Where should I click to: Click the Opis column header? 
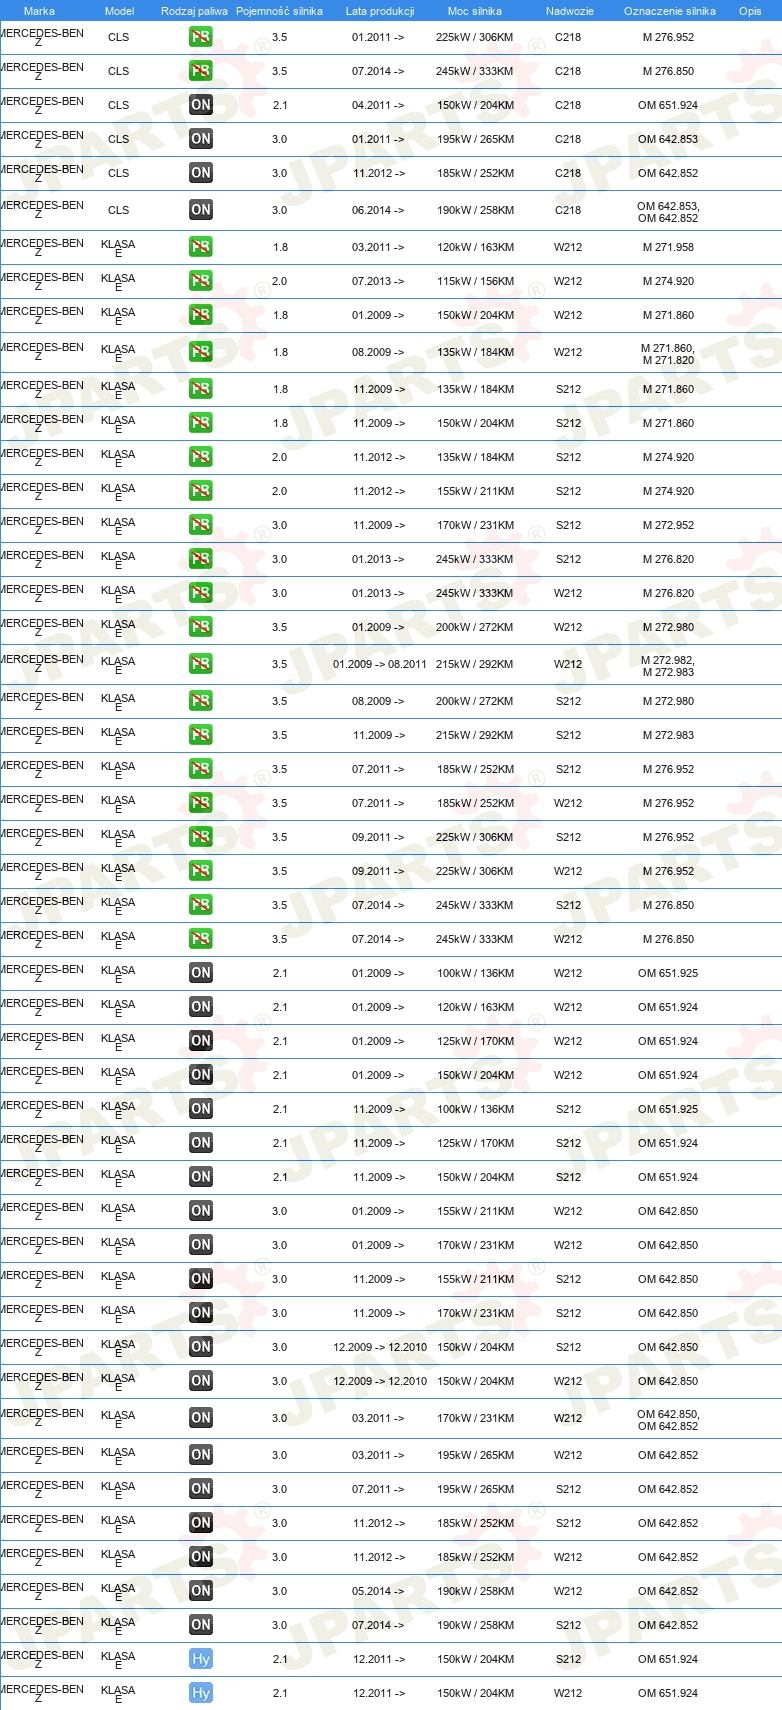(x=750, y=11)
